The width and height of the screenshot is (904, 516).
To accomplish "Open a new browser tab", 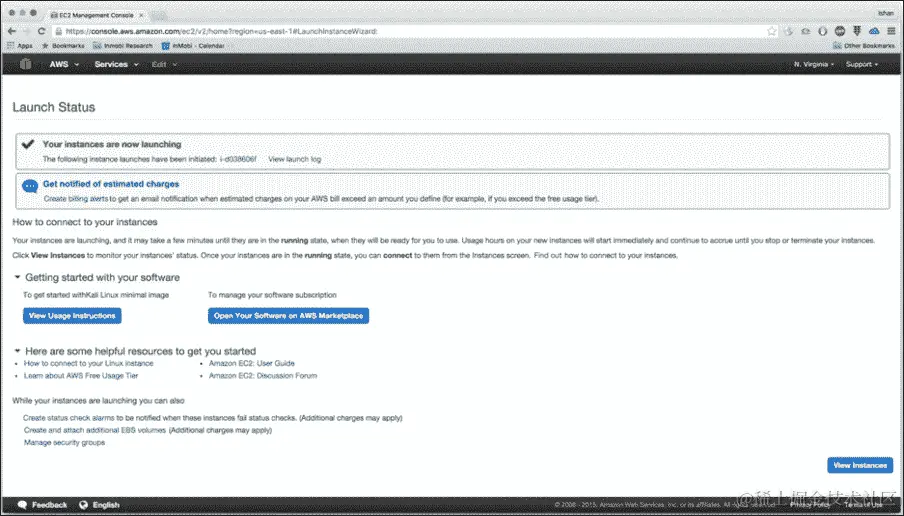I will point(160,16).
